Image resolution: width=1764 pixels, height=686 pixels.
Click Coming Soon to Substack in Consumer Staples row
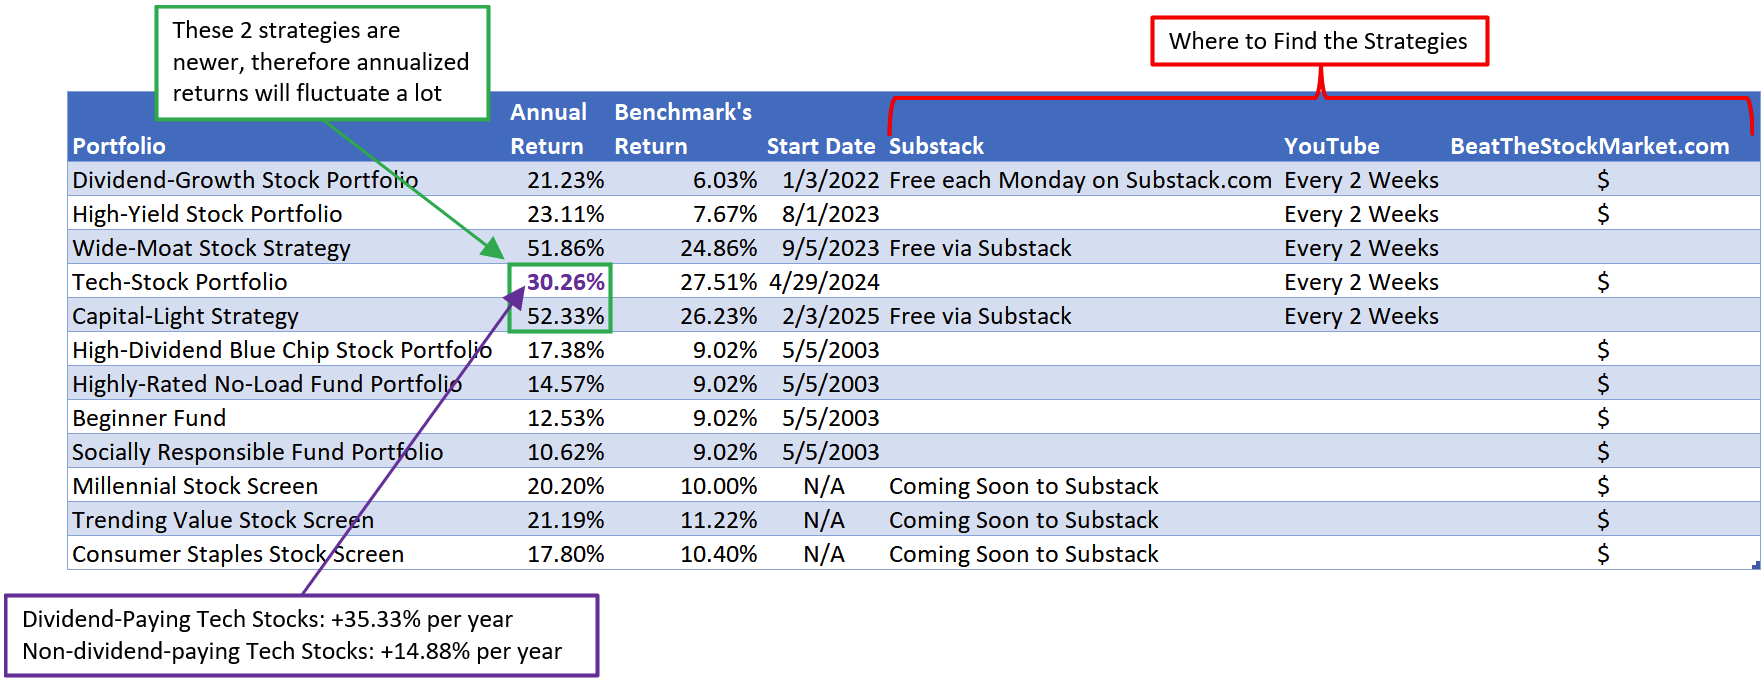[1024, 554]
